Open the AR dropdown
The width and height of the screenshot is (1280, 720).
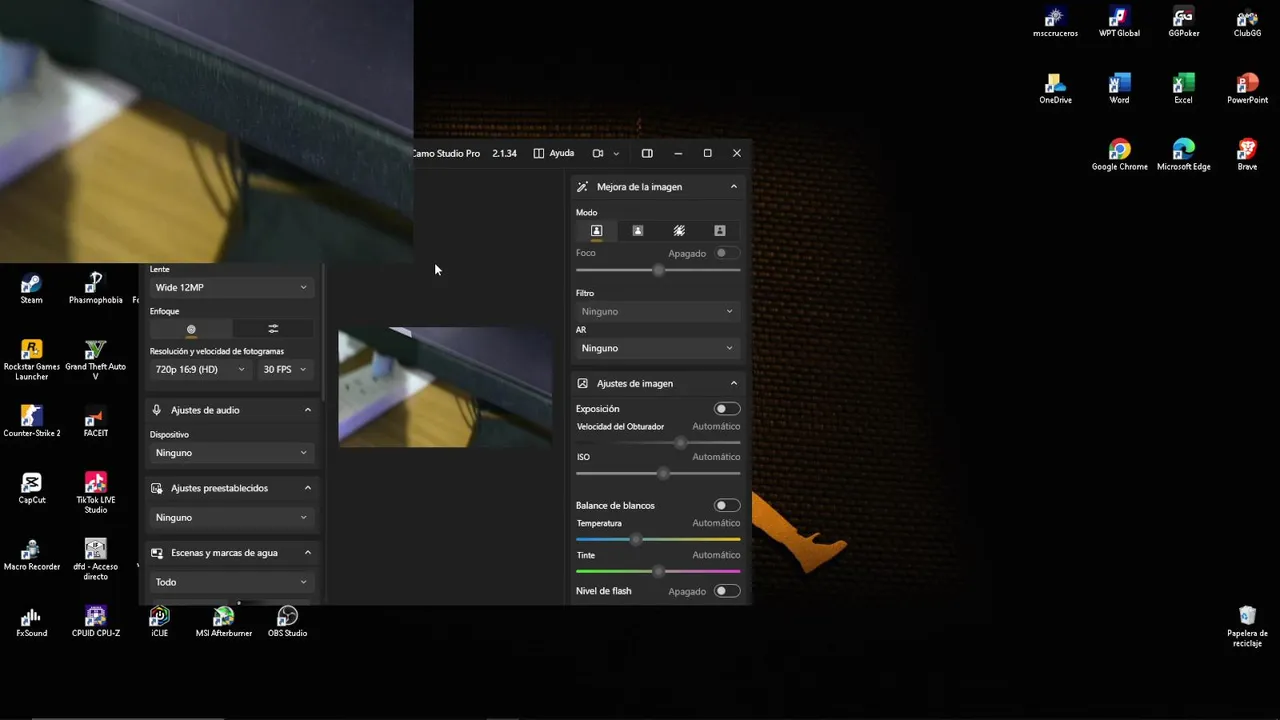[658, 348]
